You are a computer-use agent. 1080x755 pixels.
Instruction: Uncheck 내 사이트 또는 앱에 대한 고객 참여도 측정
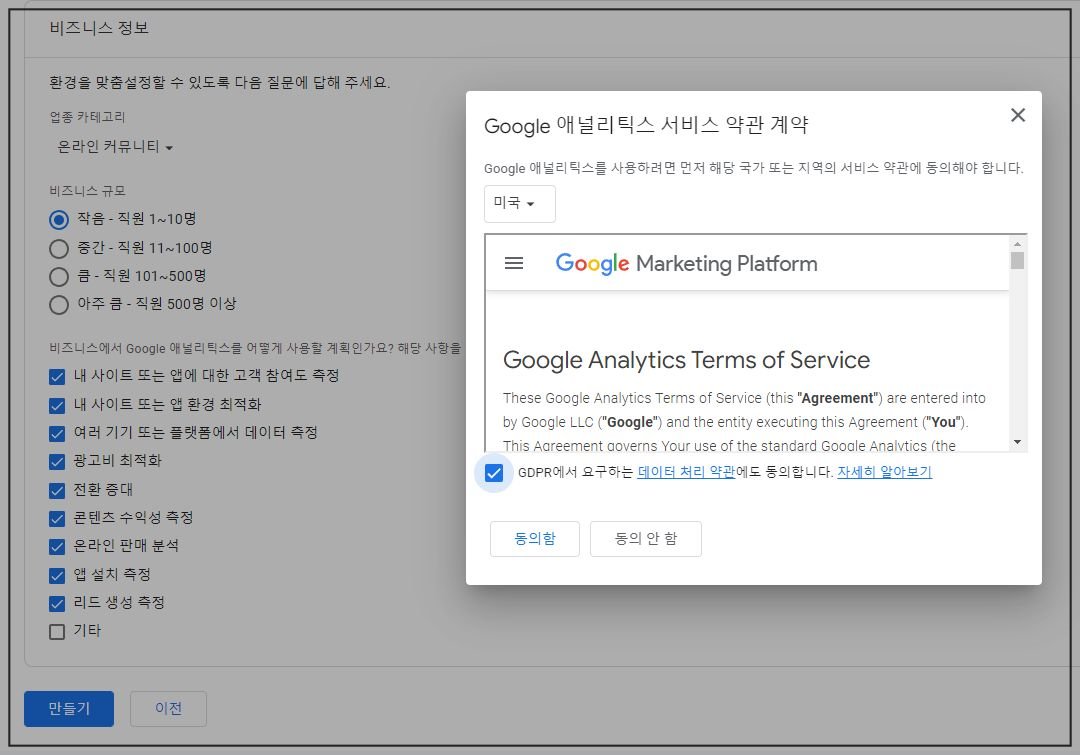pos(57,377)
